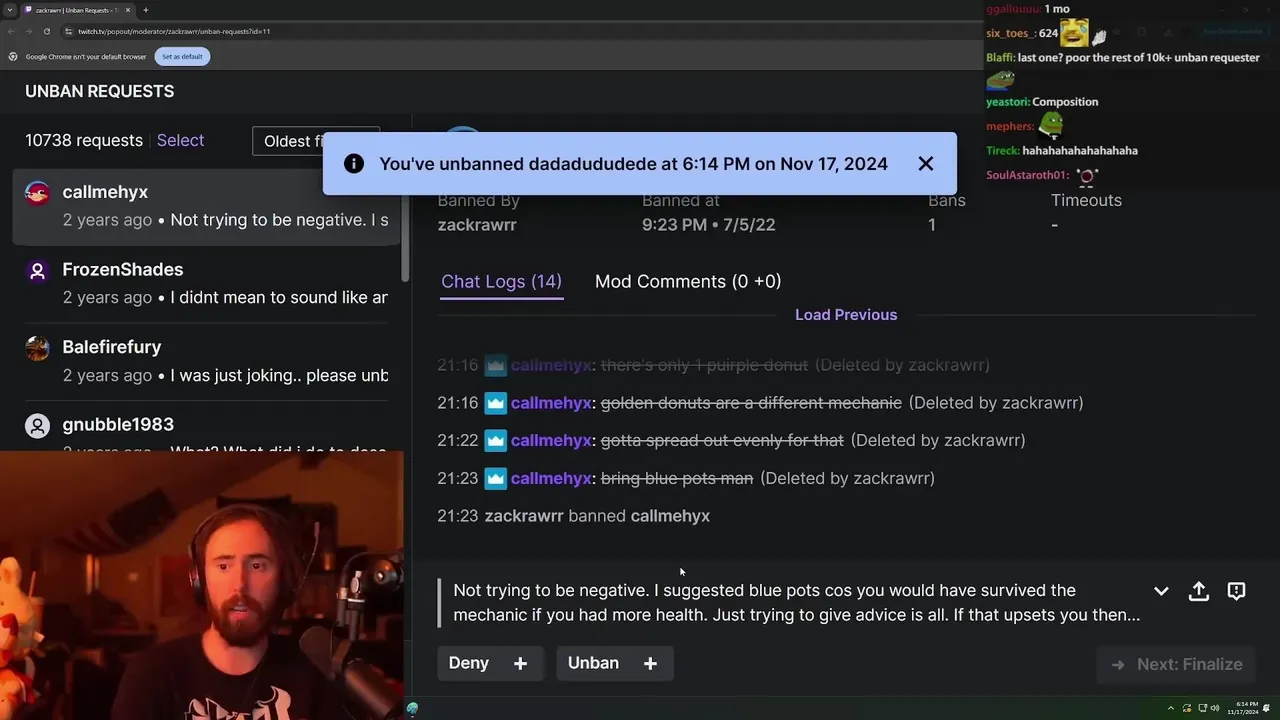
Task: Click the taskbar icon below webcam
Action: 412,709
